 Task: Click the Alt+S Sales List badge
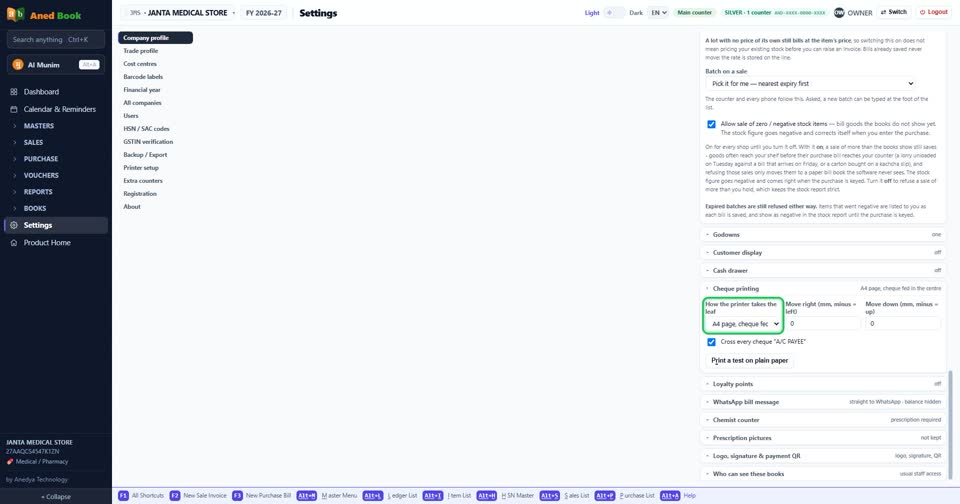pos(549,495)
